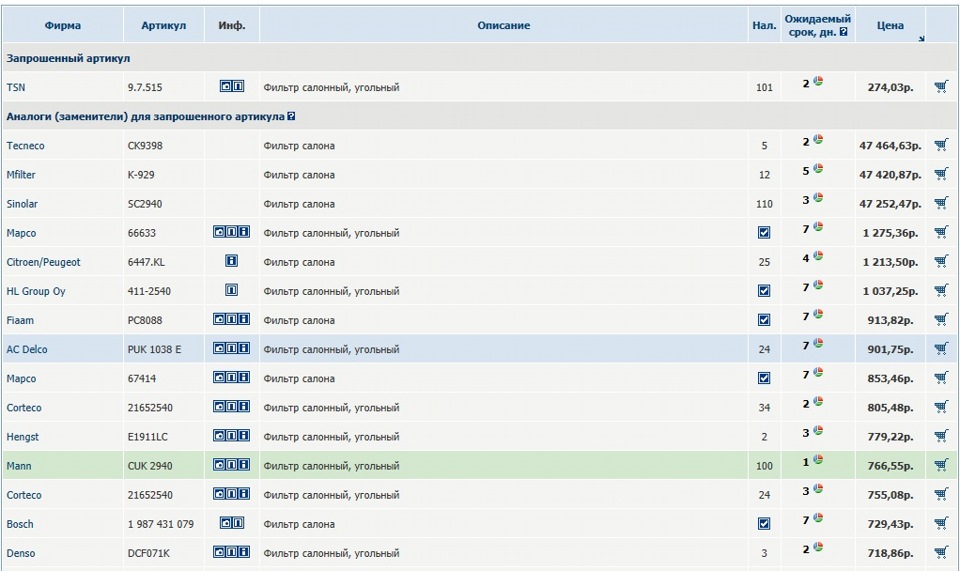This screenshot has height=571, width=960.
Task: Click cart icon in Mapco 66633 row
Action: coord(941,233)
